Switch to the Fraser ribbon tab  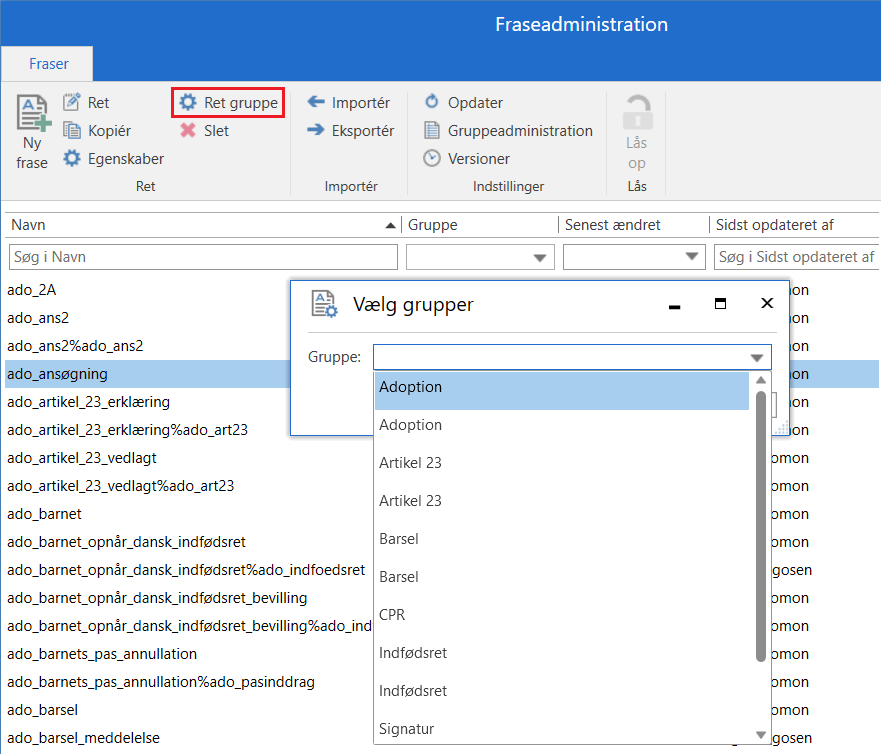pyautogui.click(x=48, y=64)
